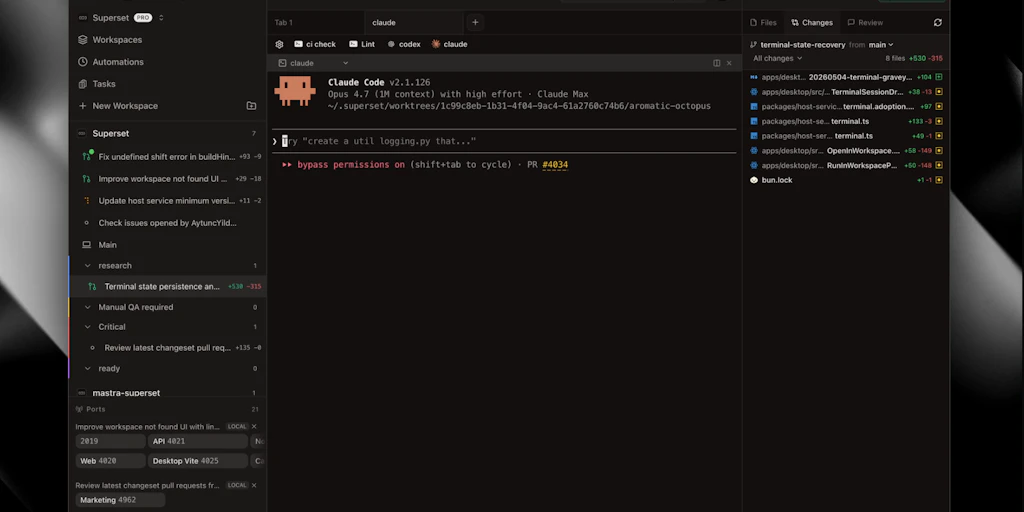Open the Web 4020 port

(x=110, y=461)
